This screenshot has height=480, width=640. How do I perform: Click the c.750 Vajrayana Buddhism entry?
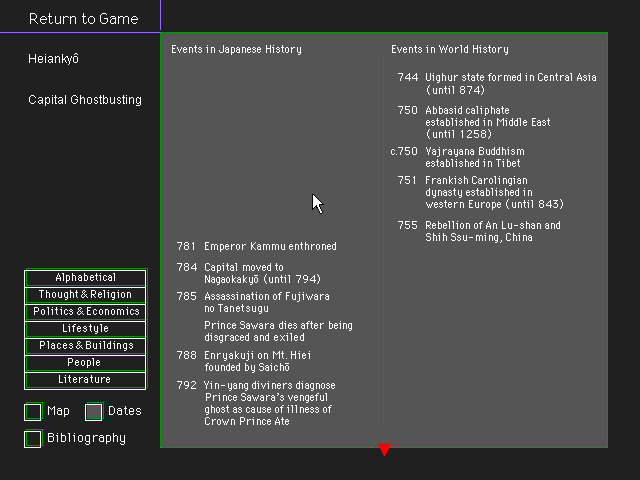(x=458, y=157)
